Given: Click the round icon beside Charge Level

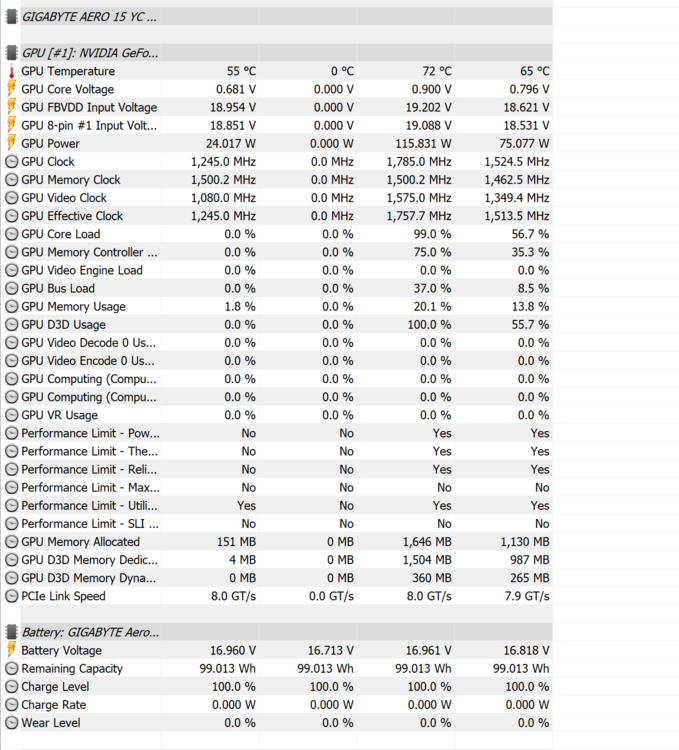Looking at the screenshot, I should (11, 687).
